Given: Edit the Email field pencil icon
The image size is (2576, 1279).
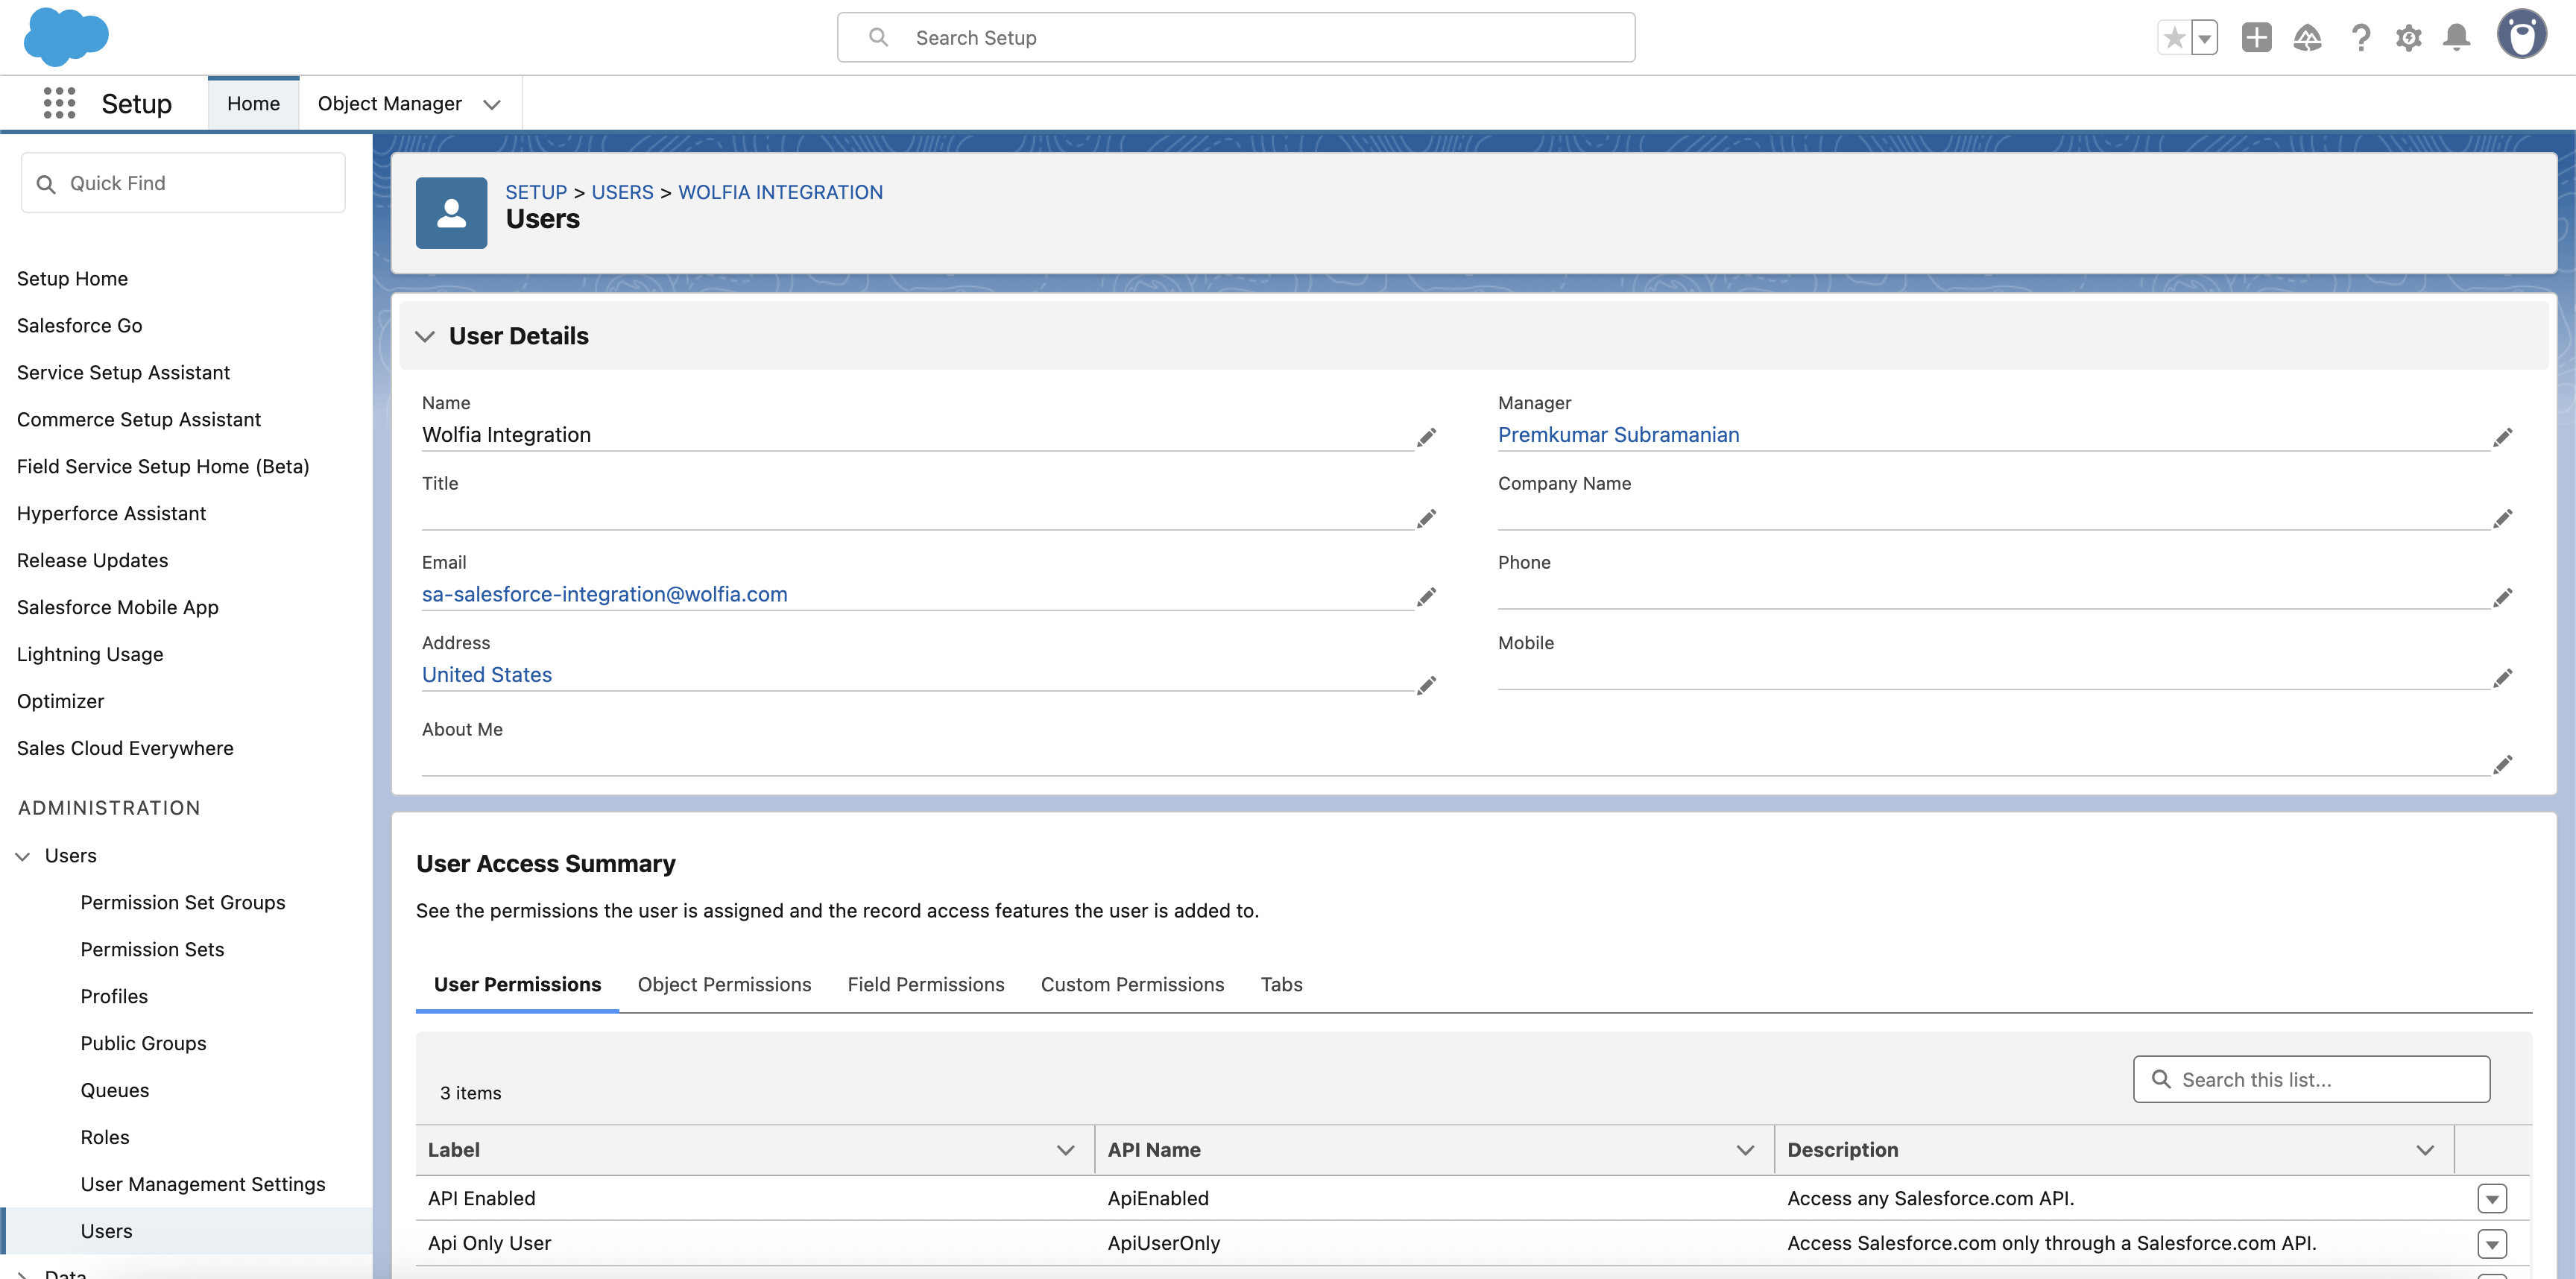Looking at the screenshot, I should click(x=1426, y=596).
